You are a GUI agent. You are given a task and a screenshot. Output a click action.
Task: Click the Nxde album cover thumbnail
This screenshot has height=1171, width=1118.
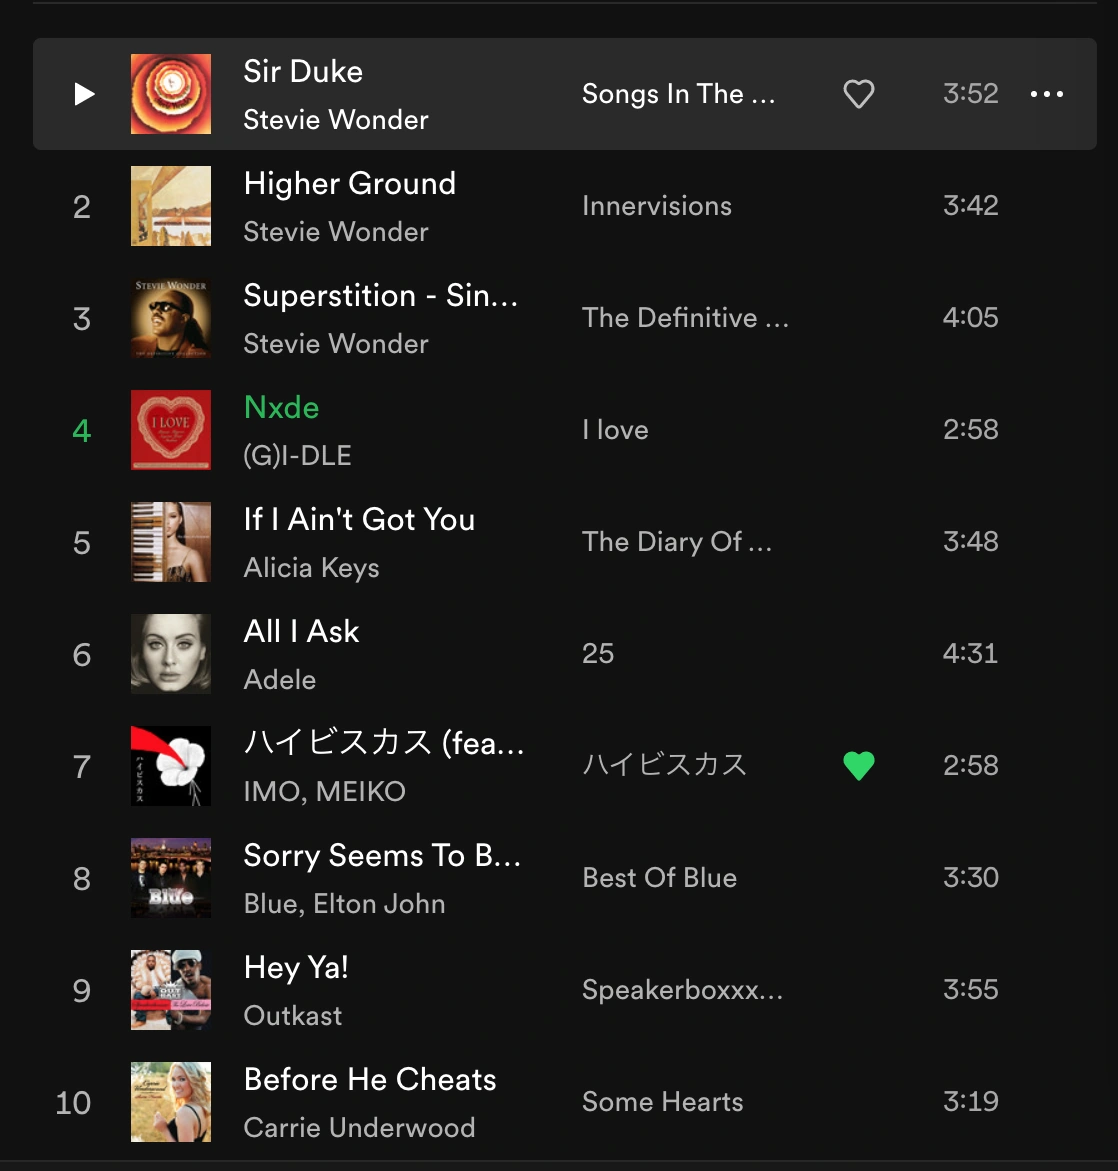tap(171, 430)
